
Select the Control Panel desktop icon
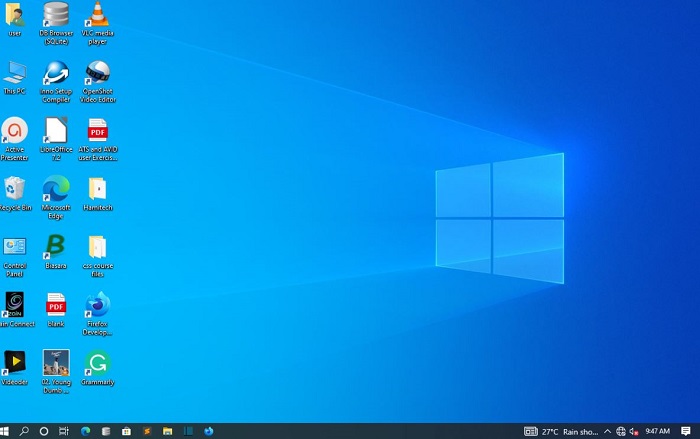[15, 256]
